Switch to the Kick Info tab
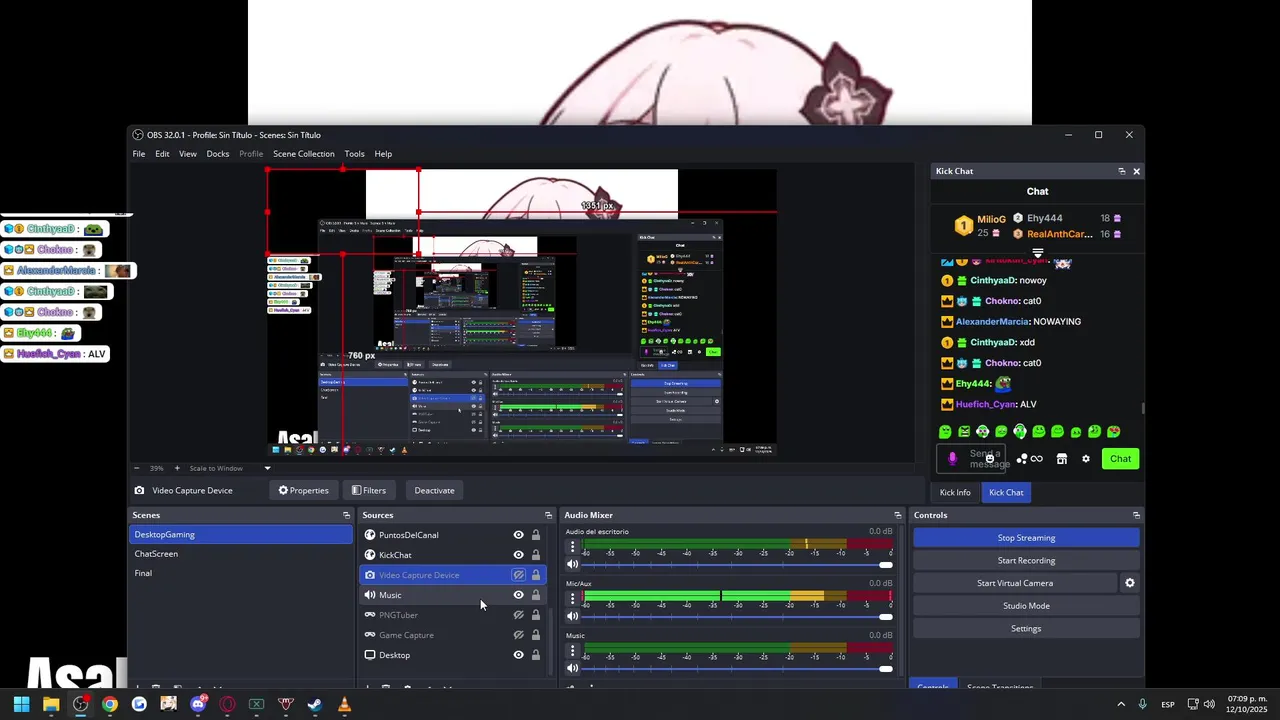The width and height of the screenshot is (1280, 720). point(955,492)
